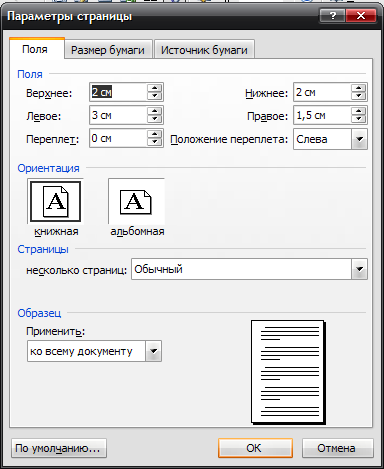Confirm settings with OK button
The height and width of the screenshot is (469, 384).
255,448
